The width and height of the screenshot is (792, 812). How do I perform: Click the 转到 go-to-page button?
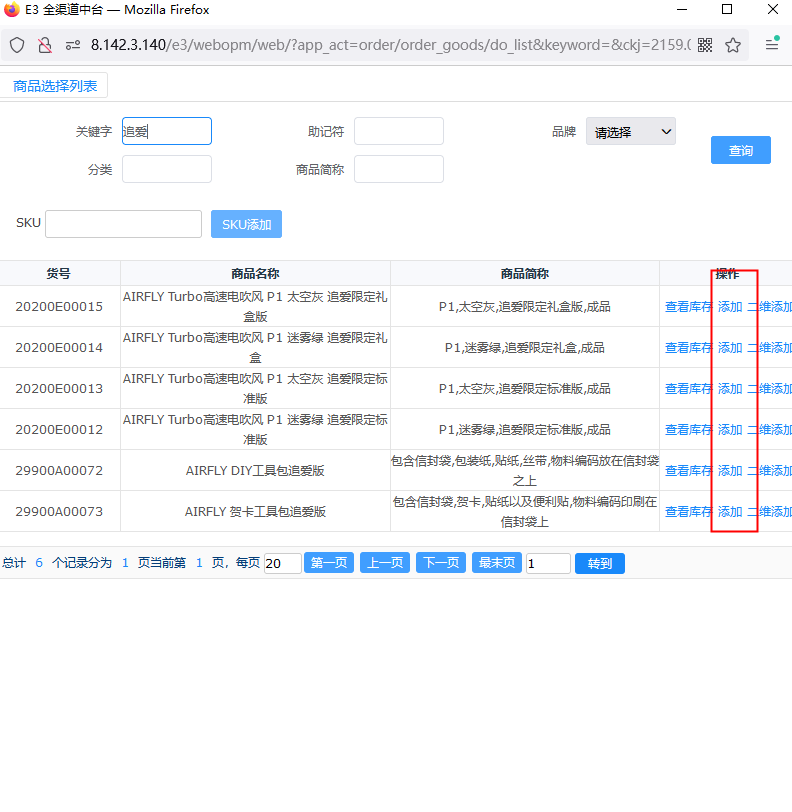[x=600, y=563]
